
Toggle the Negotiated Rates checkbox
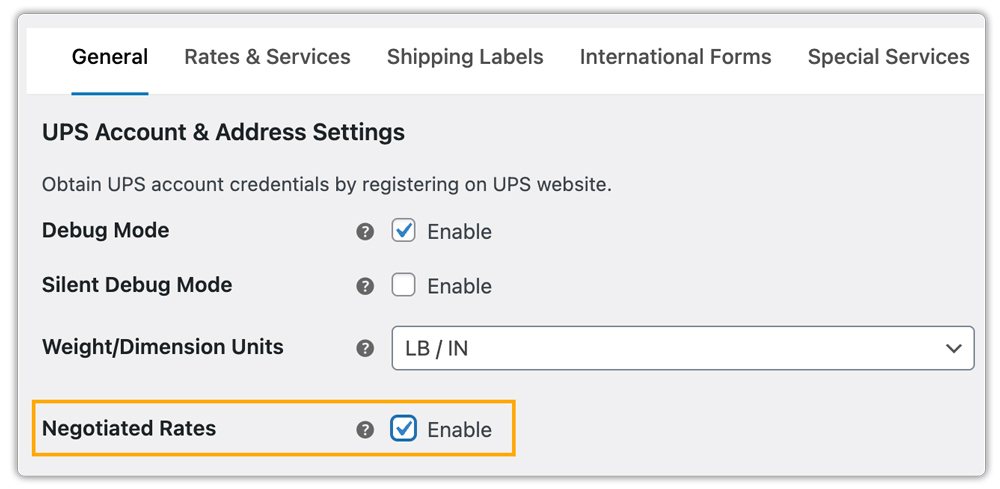click(x=403, y=429)
